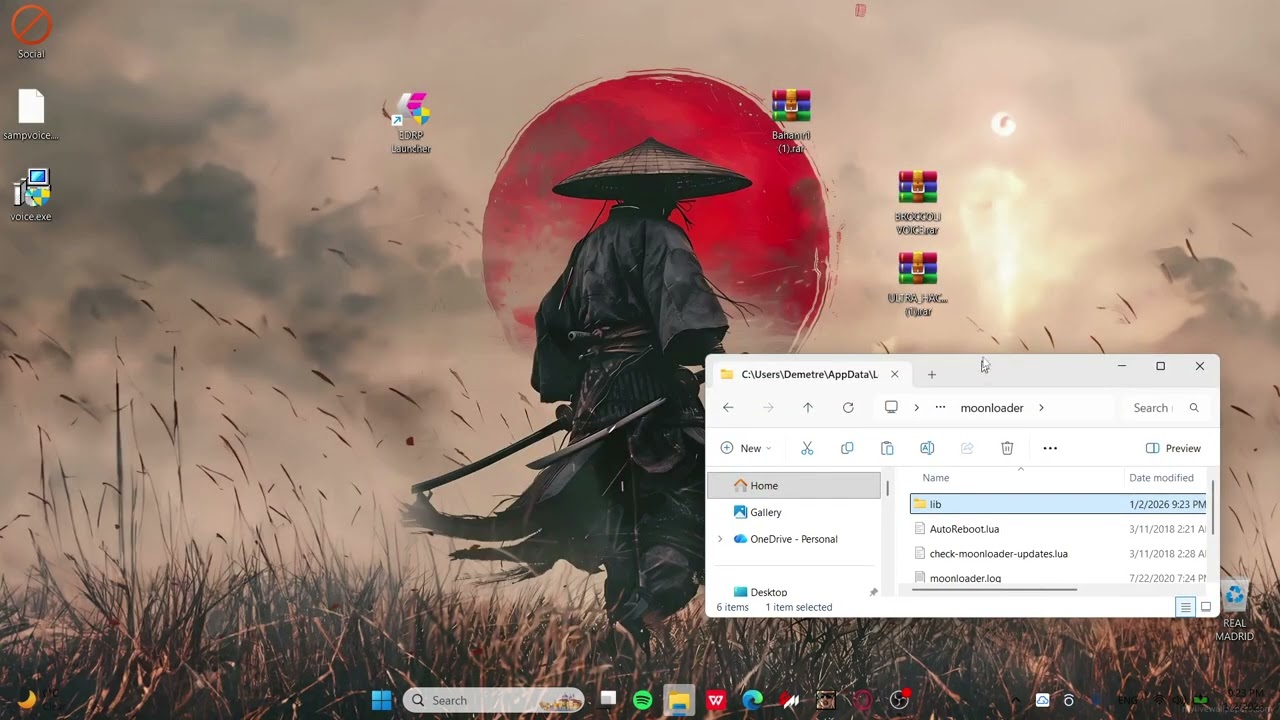Click the Rename icon in Explorer toolbar

coord(927,448)
